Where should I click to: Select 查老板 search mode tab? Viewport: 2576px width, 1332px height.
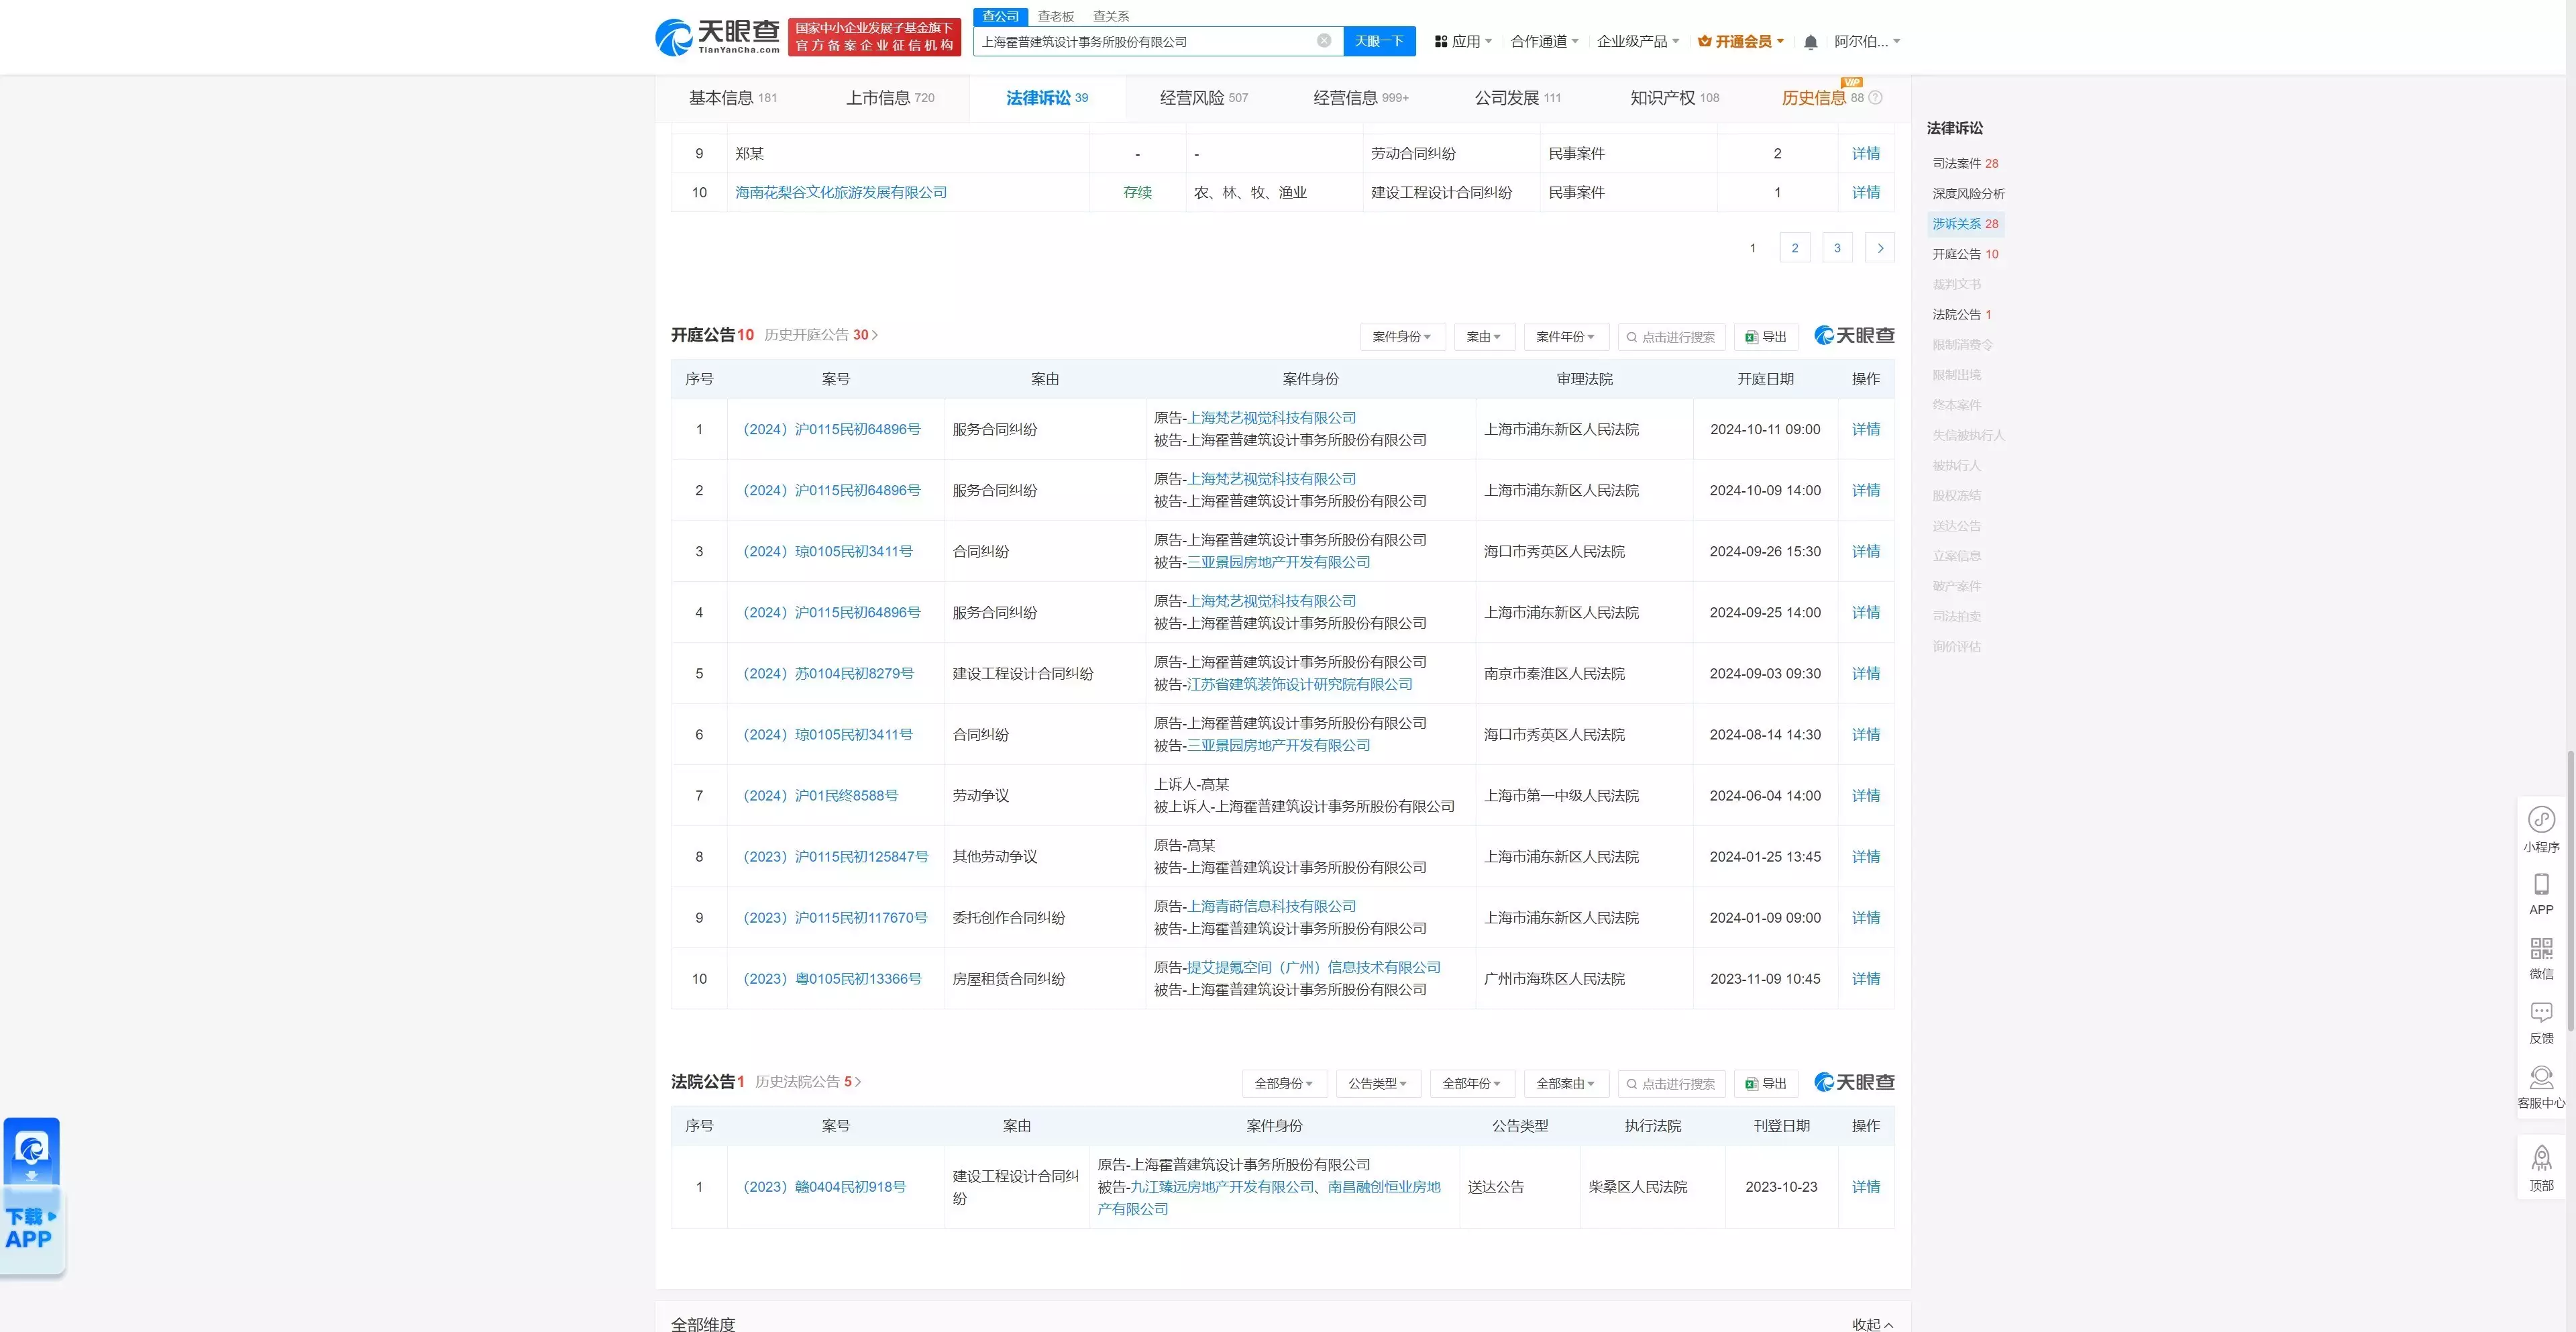[x=1055, y=16]
